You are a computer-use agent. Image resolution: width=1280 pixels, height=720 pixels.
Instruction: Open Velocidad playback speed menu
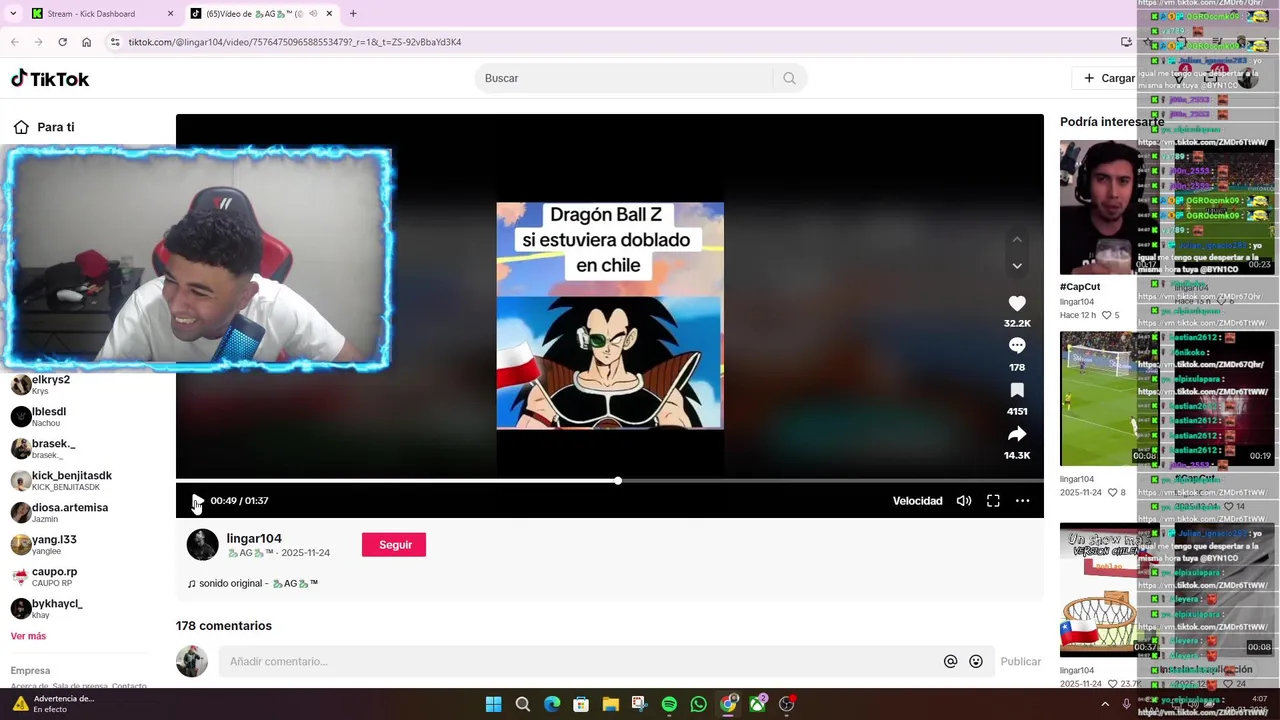[917, 501]
